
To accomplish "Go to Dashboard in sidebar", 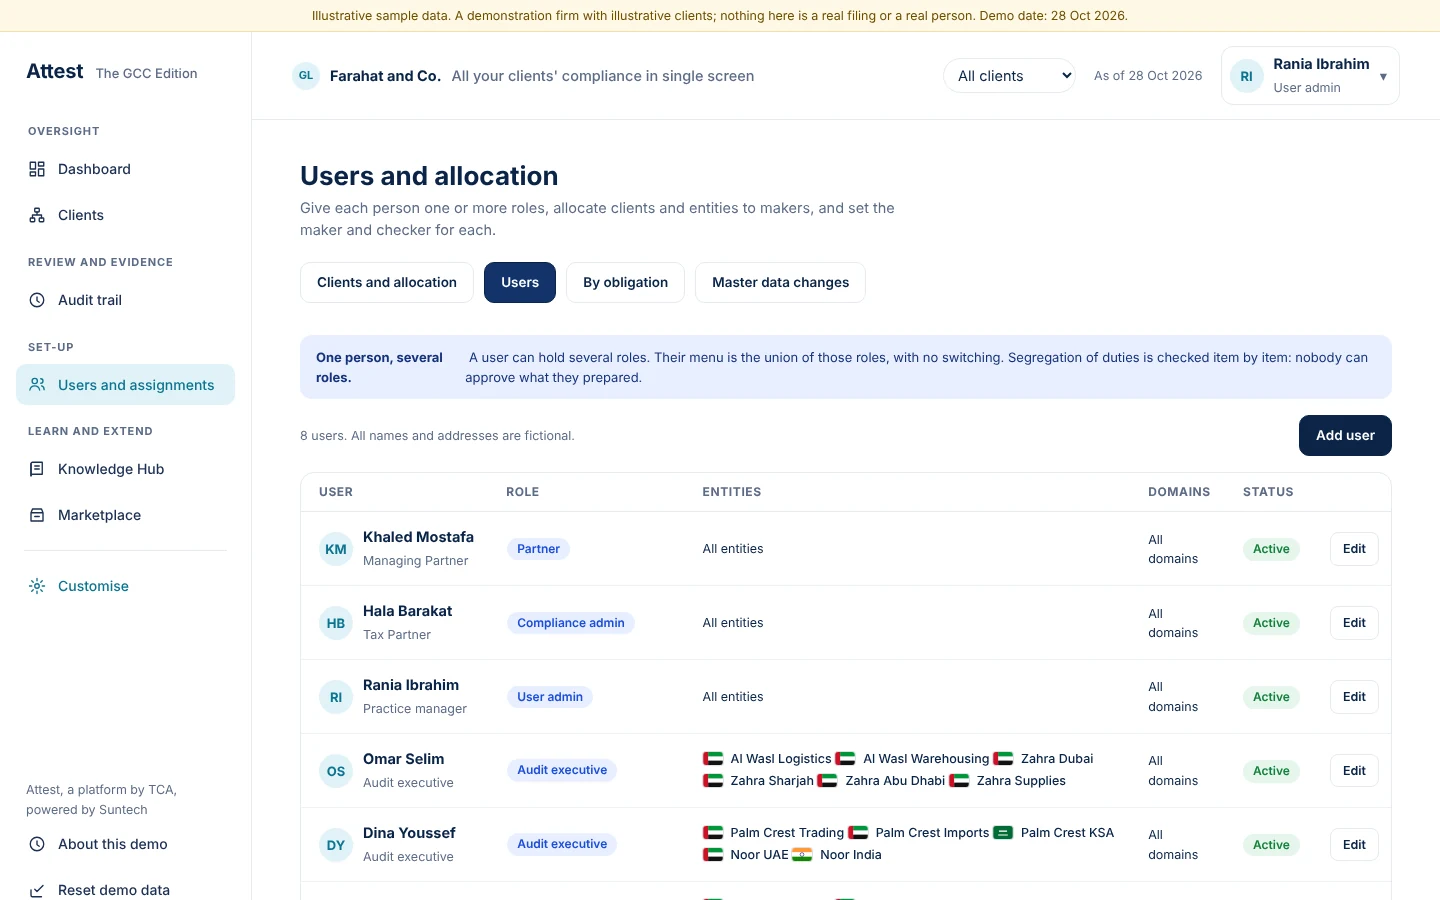I will [125, 169].
